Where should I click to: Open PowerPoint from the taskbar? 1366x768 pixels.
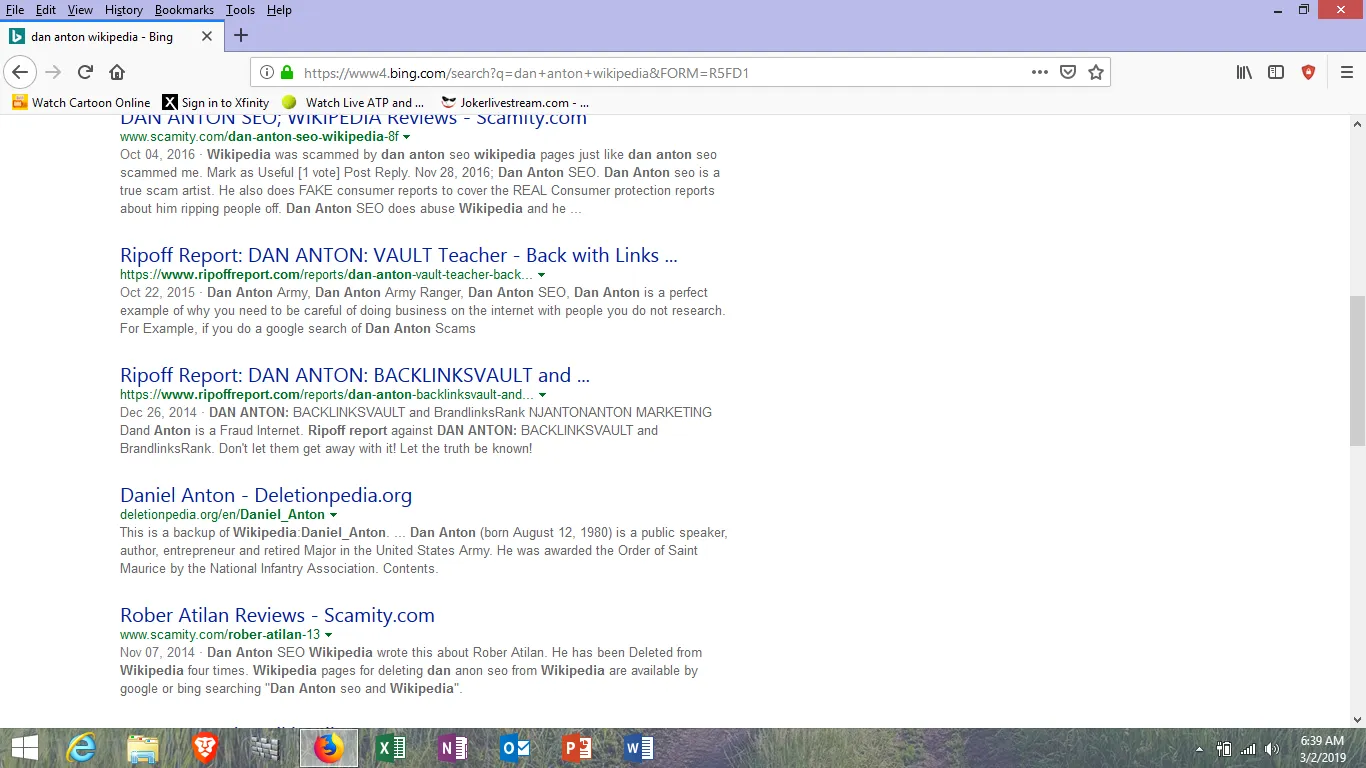tap(577, 748)
